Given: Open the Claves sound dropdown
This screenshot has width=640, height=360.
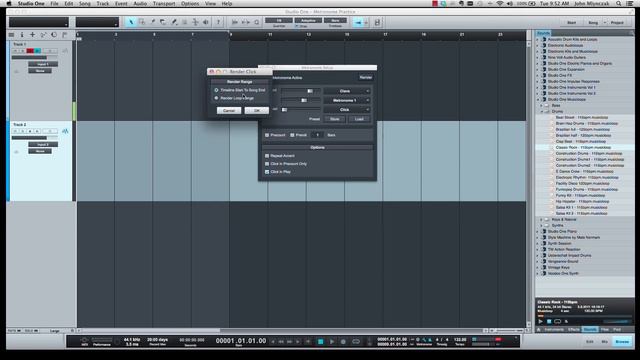Looking at the screenshot, I should click(x=347, y=91).
